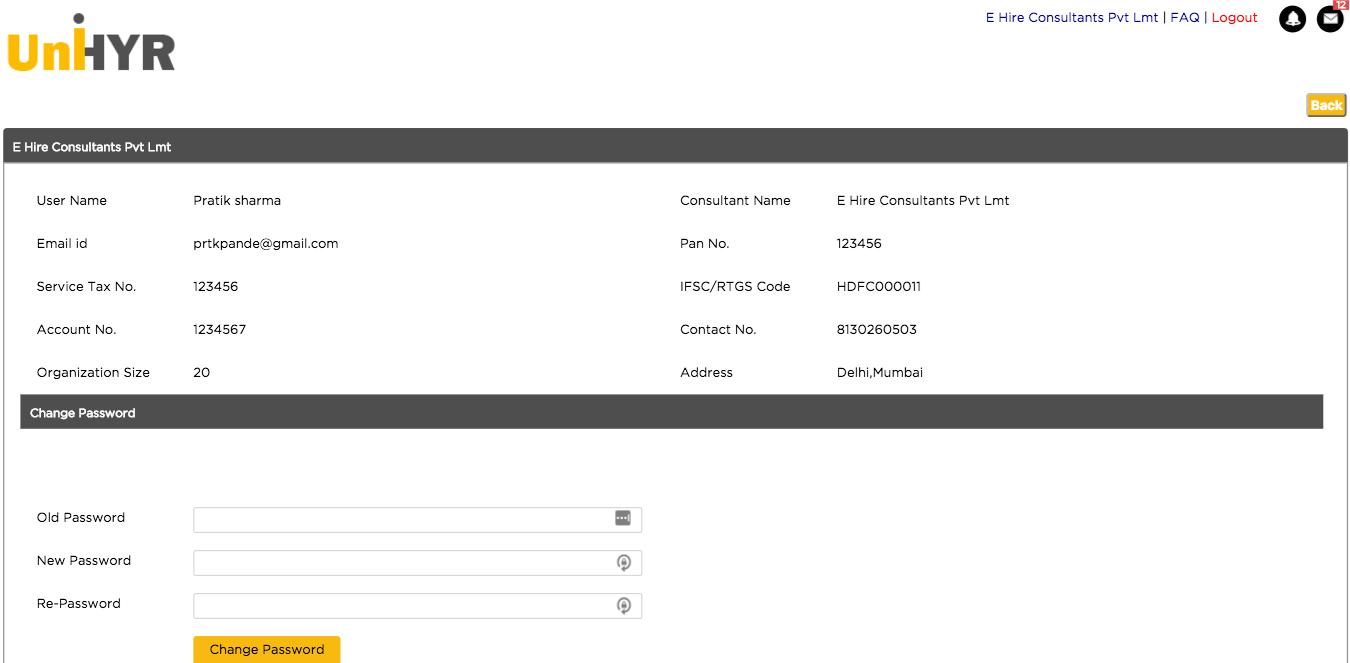Image resolution: width=1350 pixels, height=663 pixels.
Task: Focus the Old Password input field
Action: (417, 519)
